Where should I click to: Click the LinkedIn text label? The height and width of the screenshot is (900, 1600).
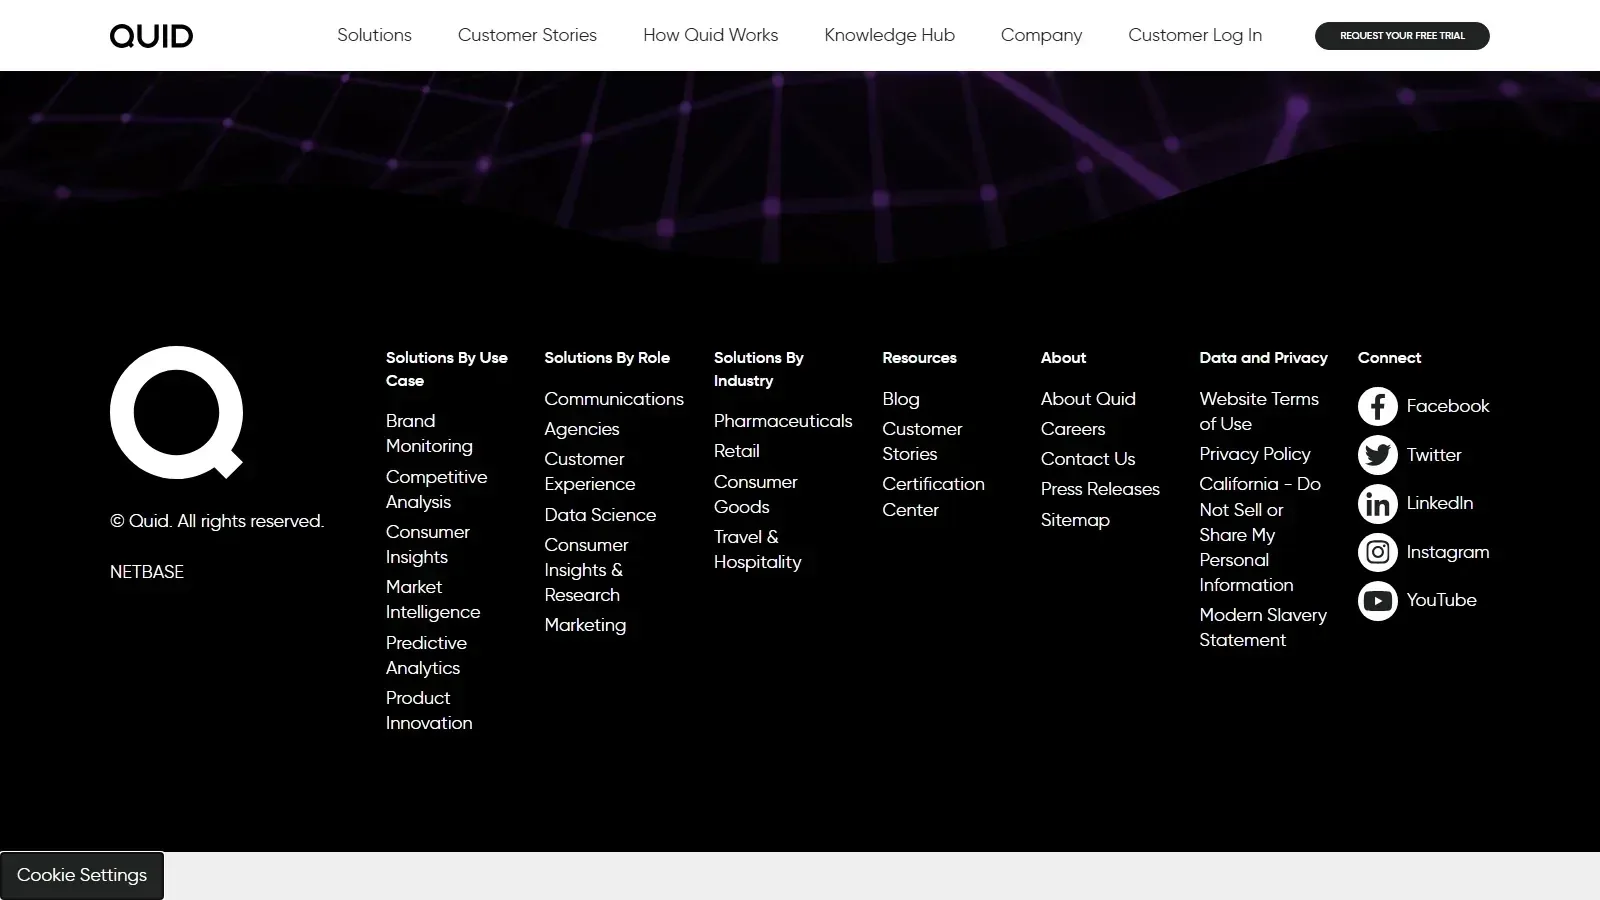pos(1439,503)
